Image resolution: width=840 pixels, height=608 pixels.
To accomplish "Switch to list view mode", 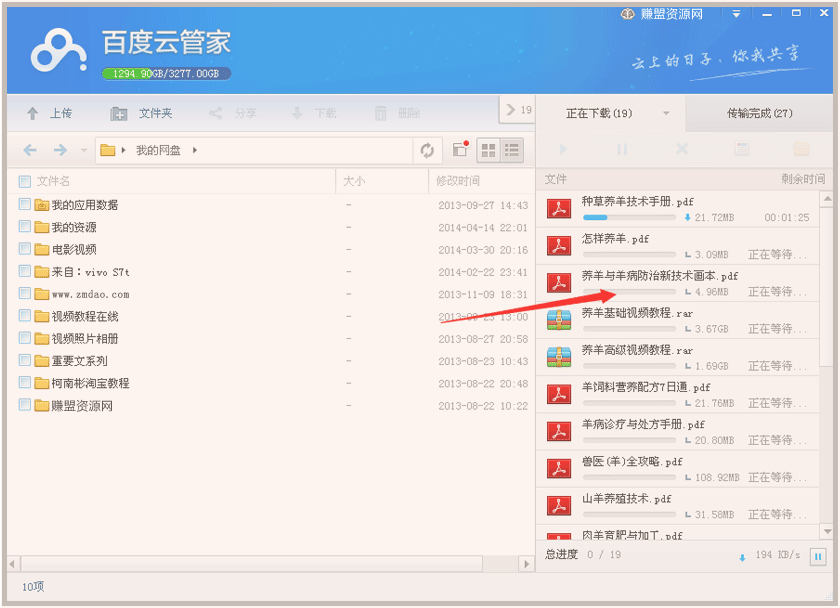I will click(x=512, y=150).
